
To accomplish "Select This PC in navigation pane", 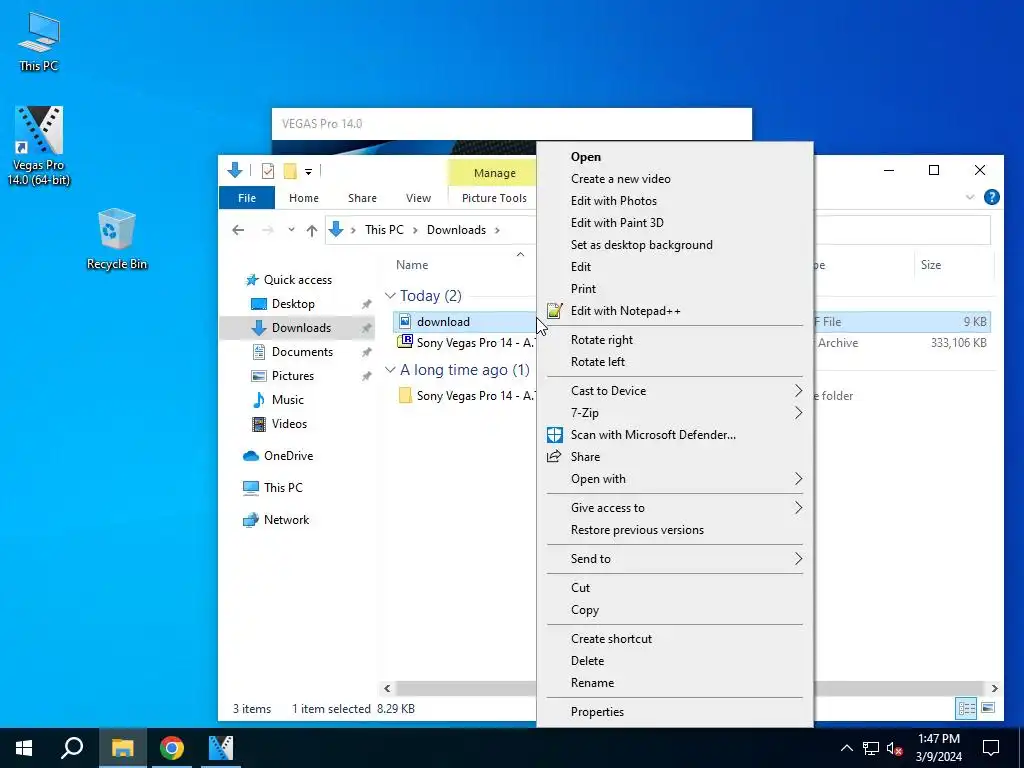I will 283,487.
